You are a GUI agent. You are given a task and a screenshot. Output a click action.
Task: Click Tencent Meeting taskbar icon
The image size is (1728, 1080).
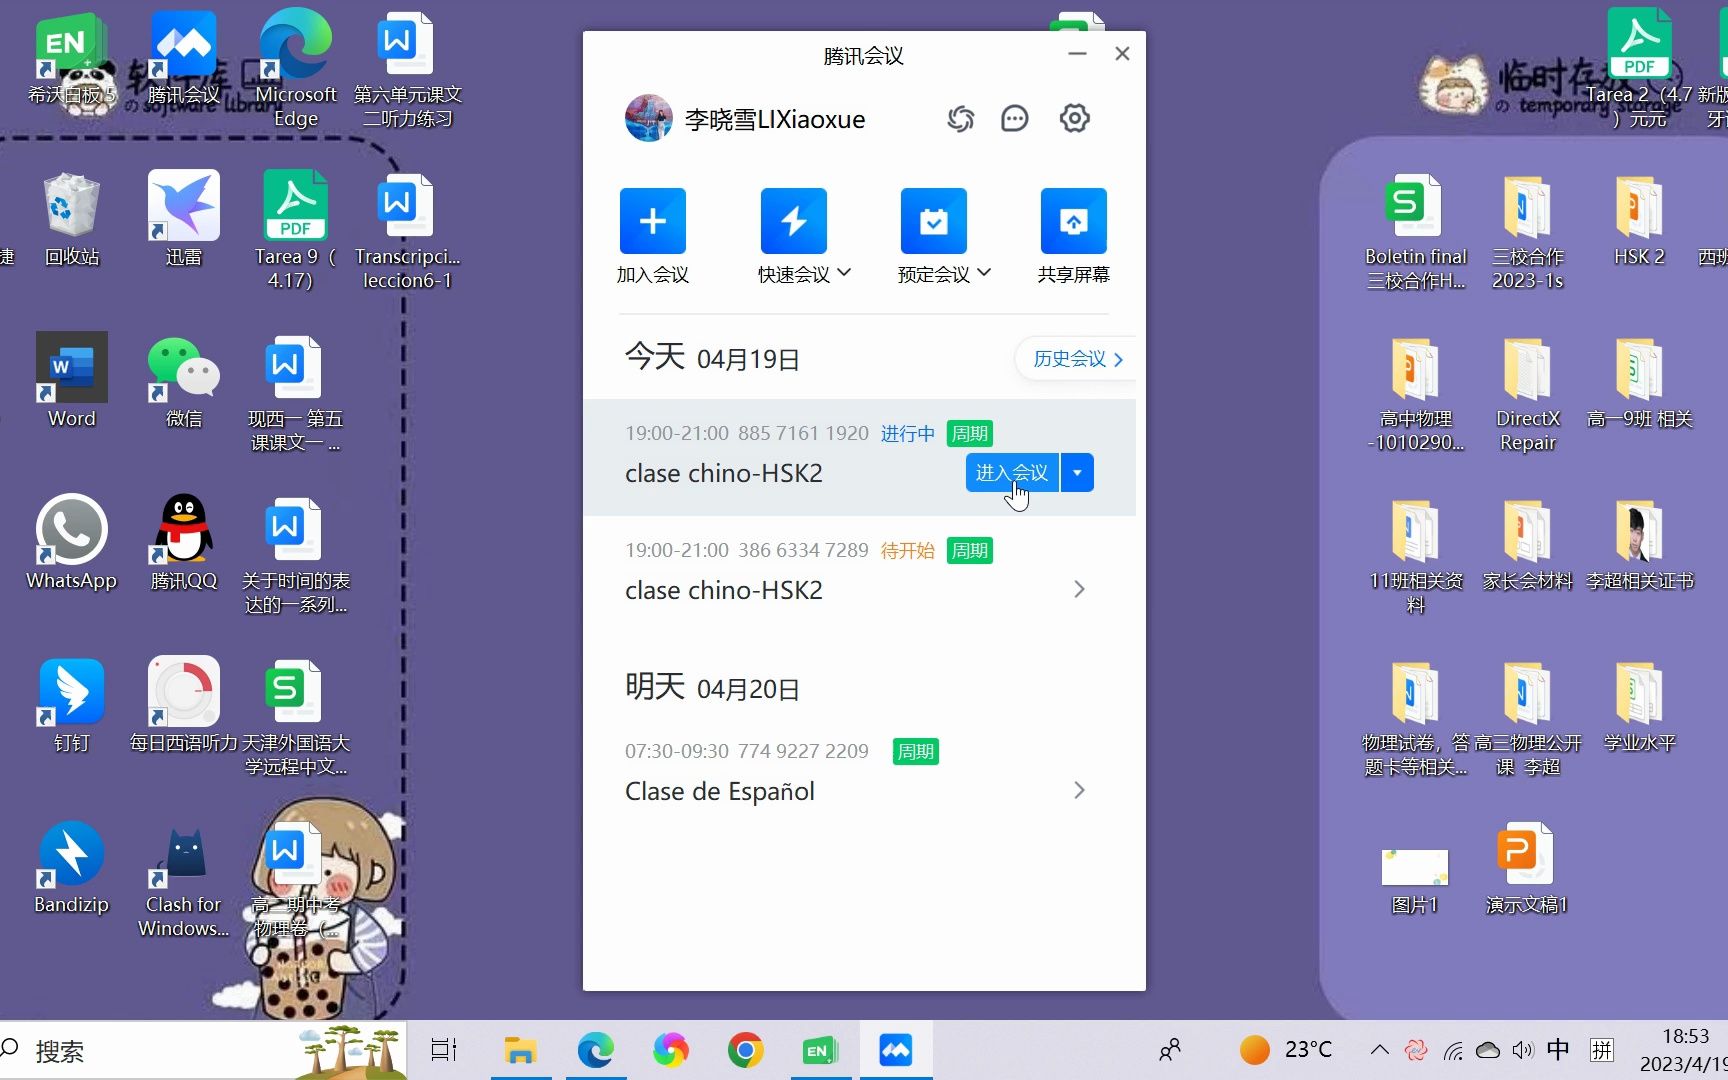pos(895,1050)
